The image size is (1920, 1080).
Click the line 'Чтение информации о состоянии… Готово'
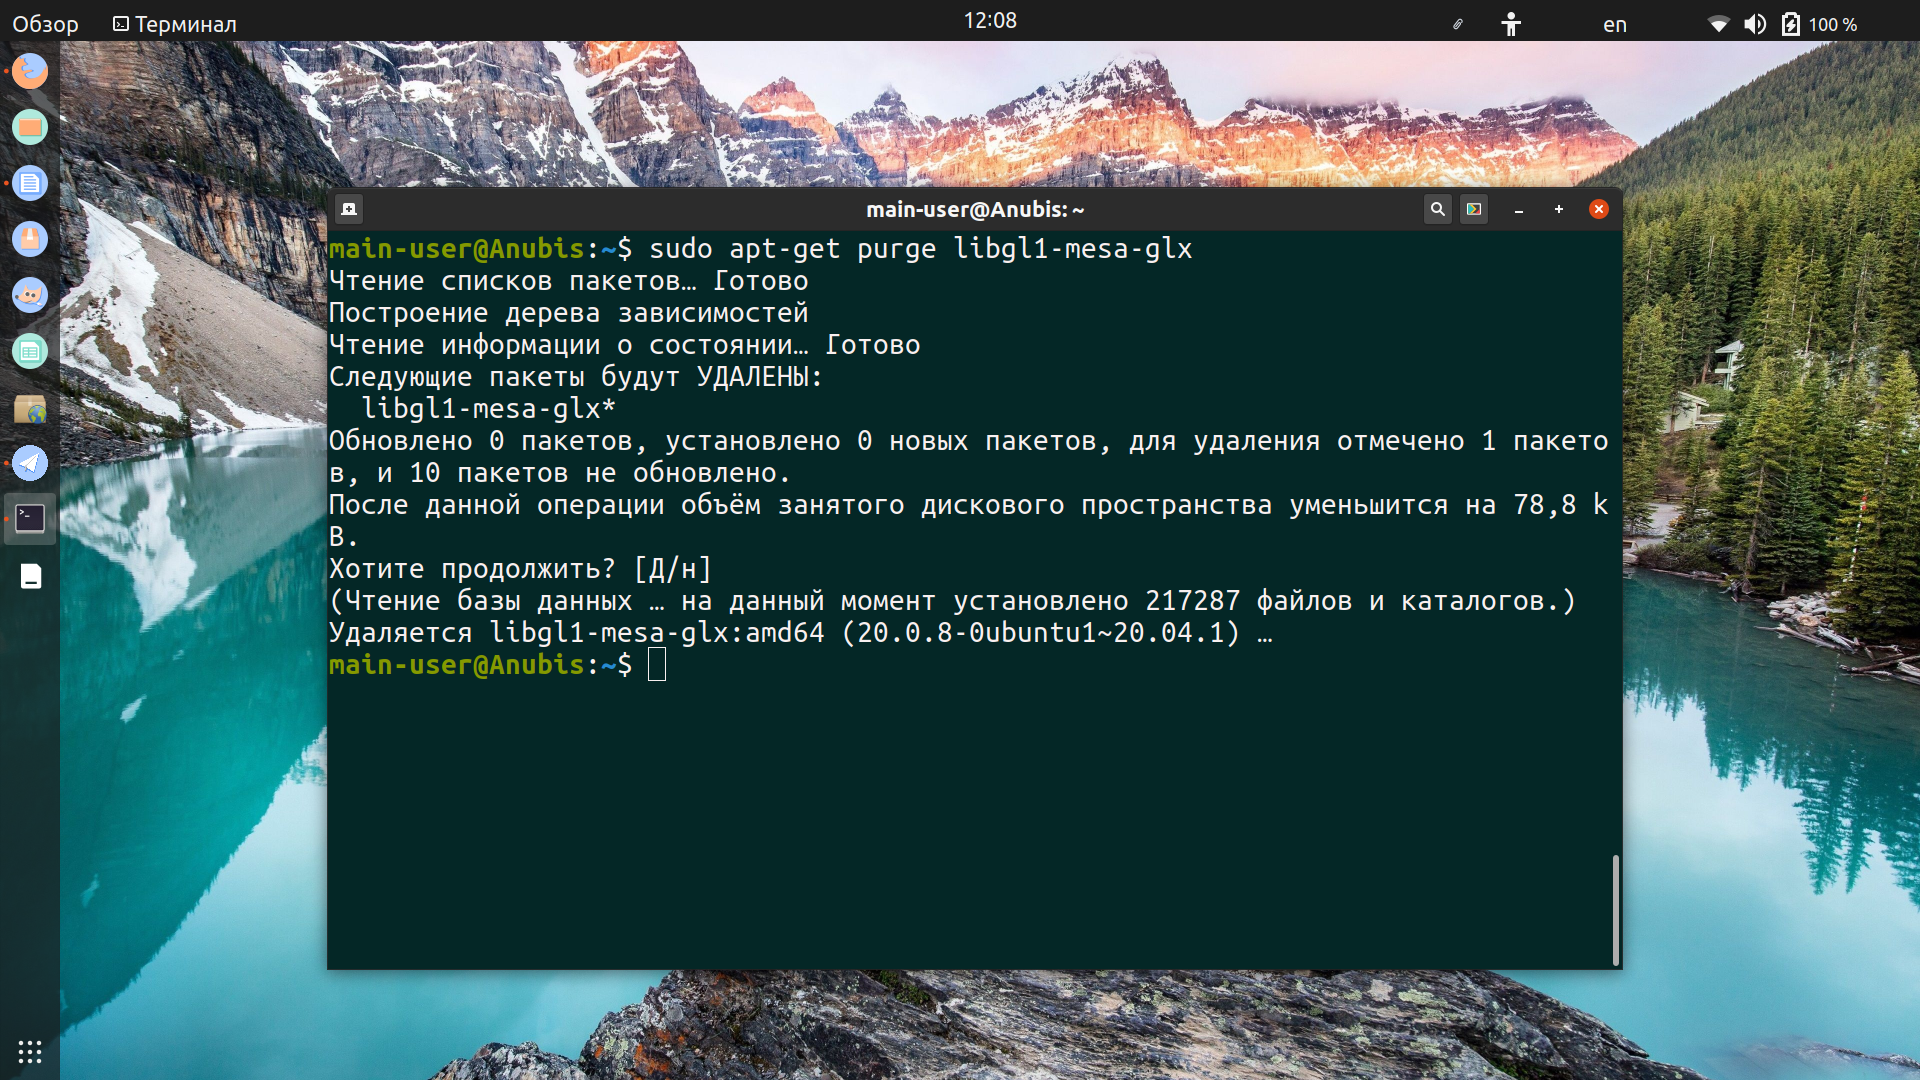tap(624, 345)
